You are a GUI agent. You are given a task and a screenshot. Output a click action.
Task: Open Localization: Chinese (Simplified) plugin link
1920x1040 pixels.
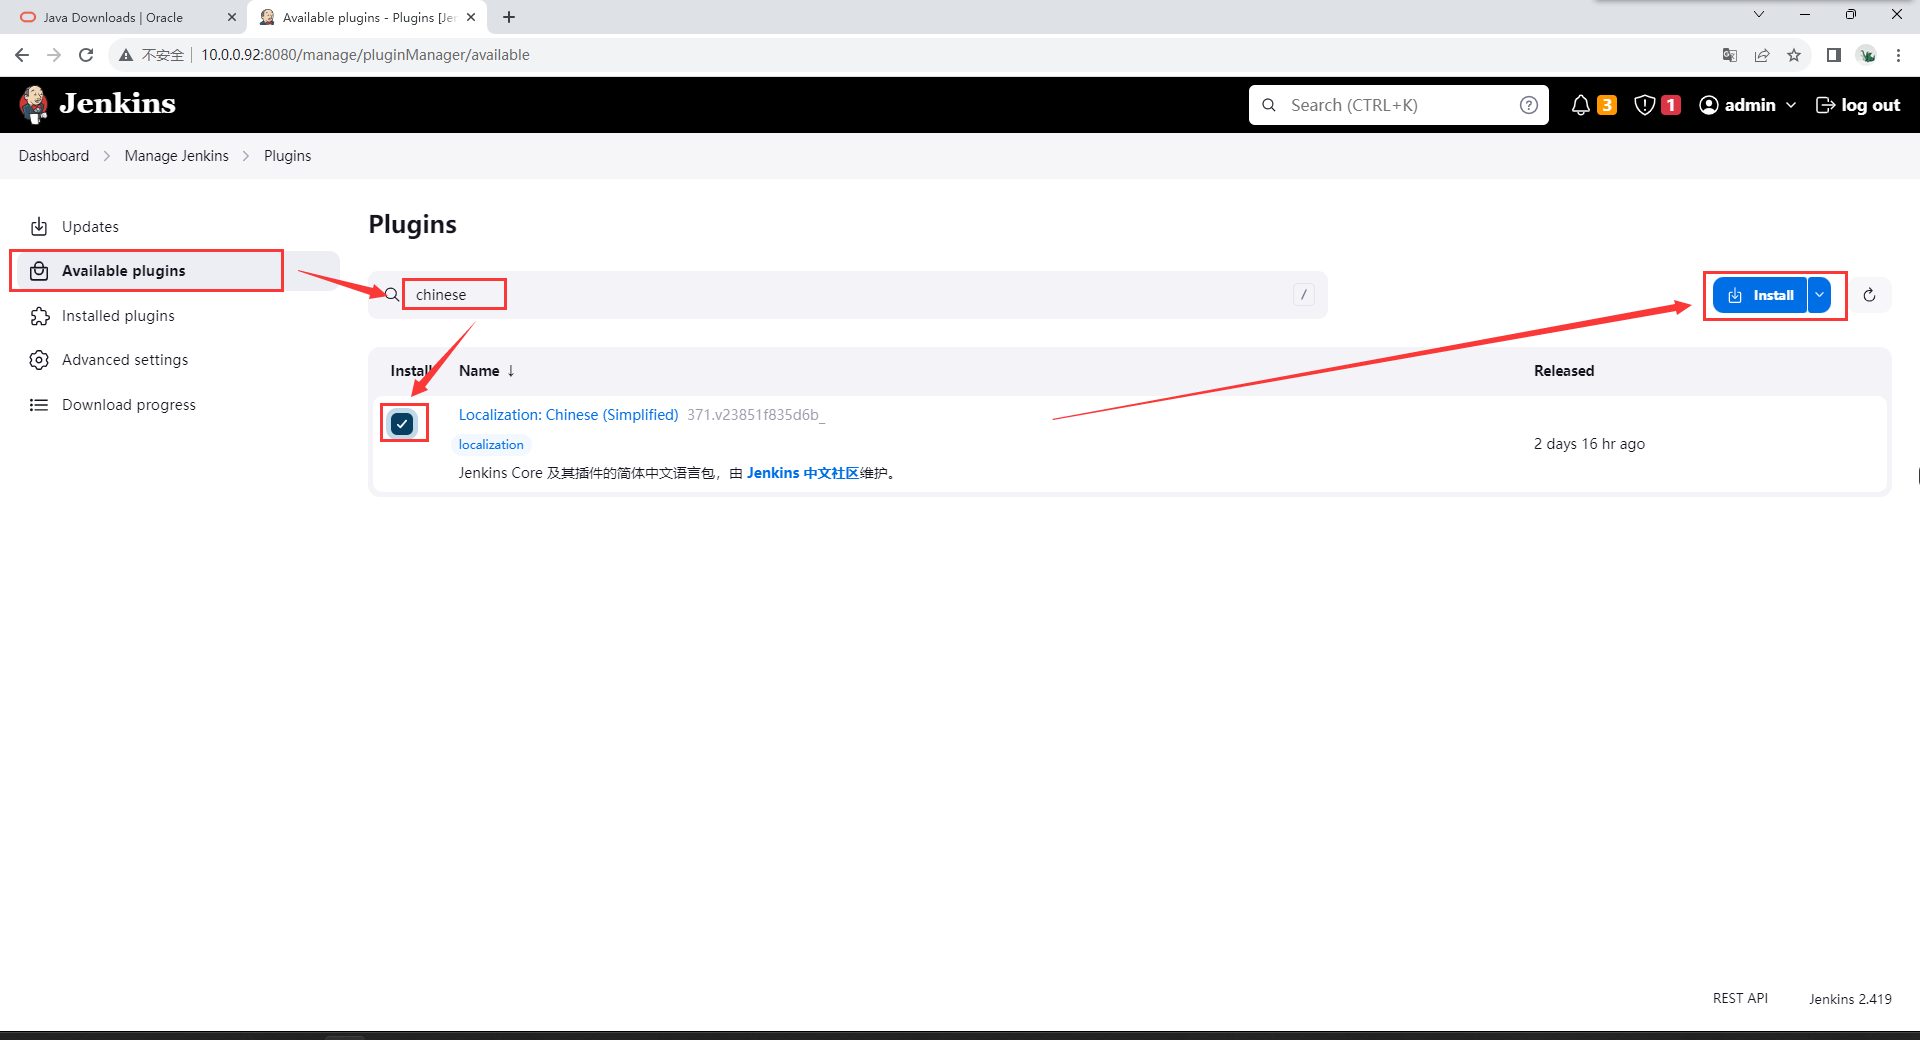tap(568, 415)
